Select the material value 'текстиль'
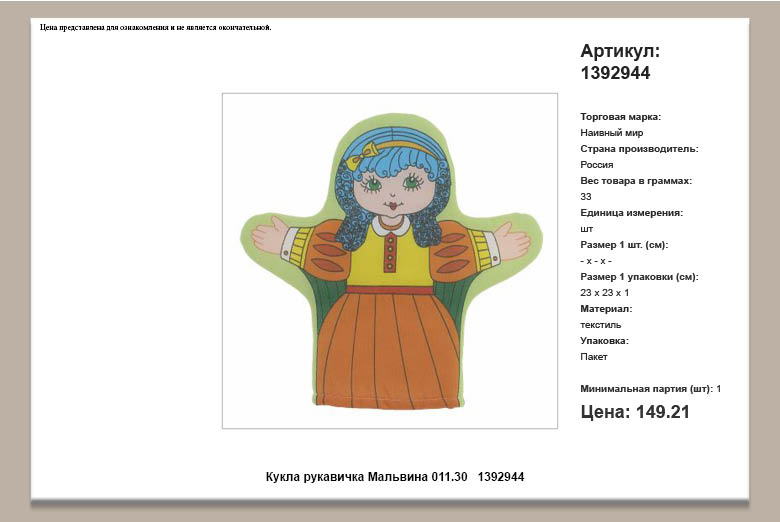Screen dimensions: 780x522 600,325
